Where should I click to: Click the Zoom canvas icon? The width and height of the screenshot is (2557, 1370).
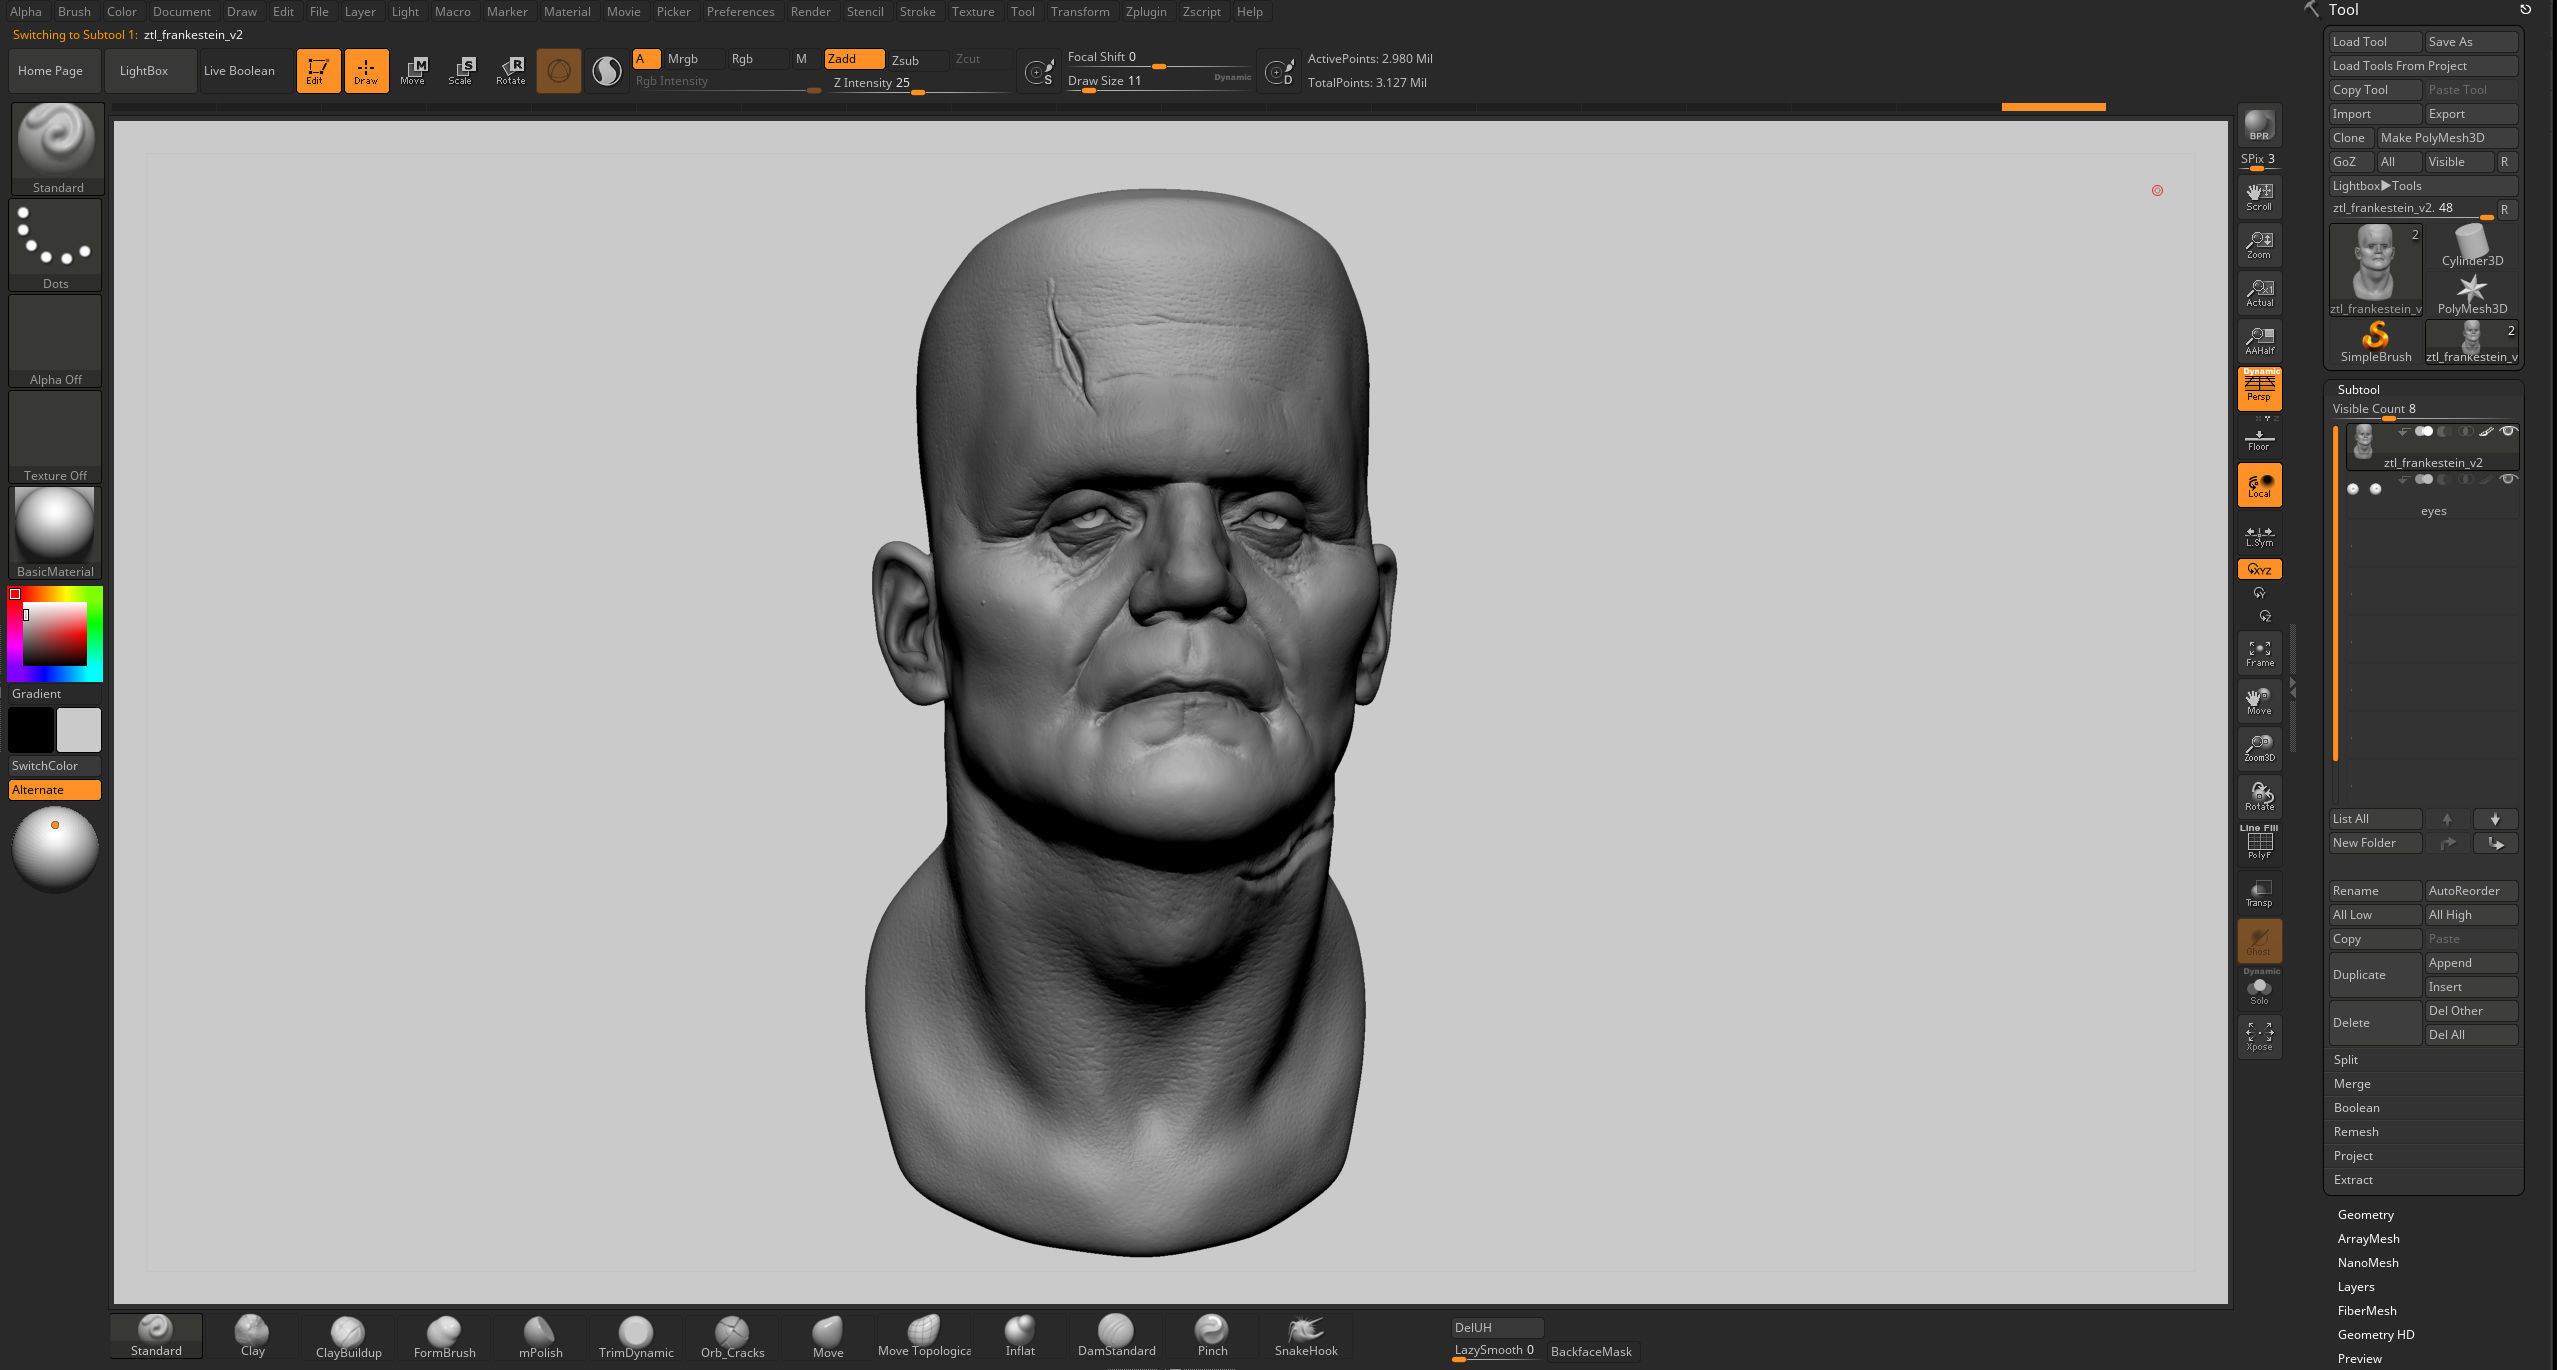click(2259, 245)
